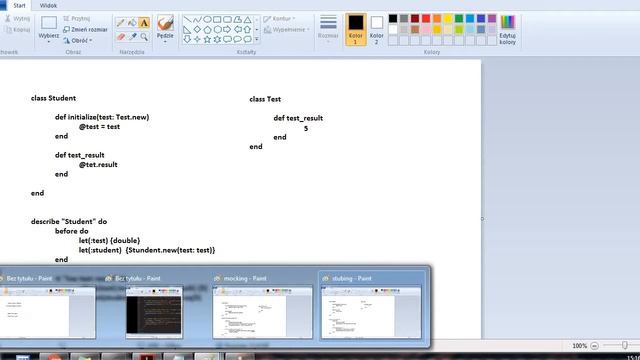Click the right-edge canvas resize handle
Screen dimensions: 640x360
pyautogui.click(x=482, y=219)
